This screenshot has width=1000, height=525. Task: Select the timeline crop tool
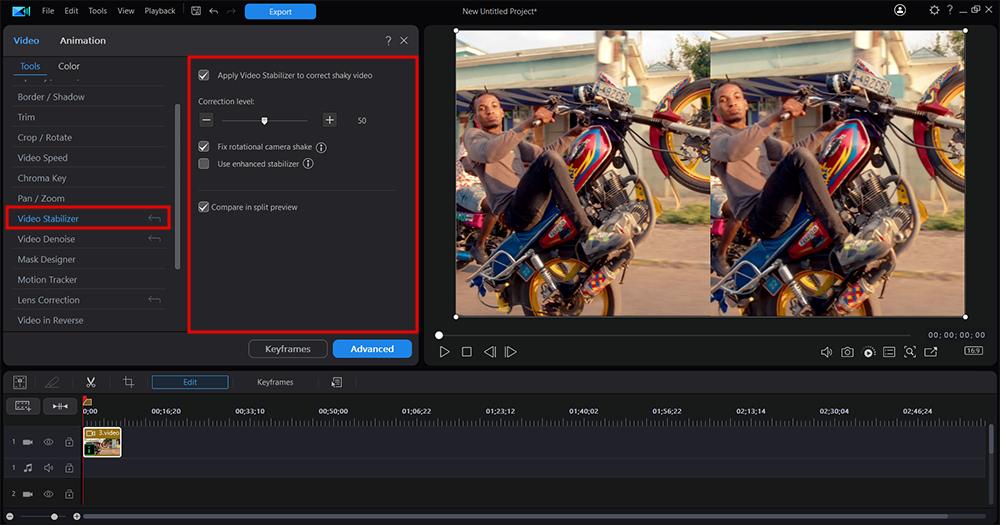pyautogui.click(x=128, y=382)
